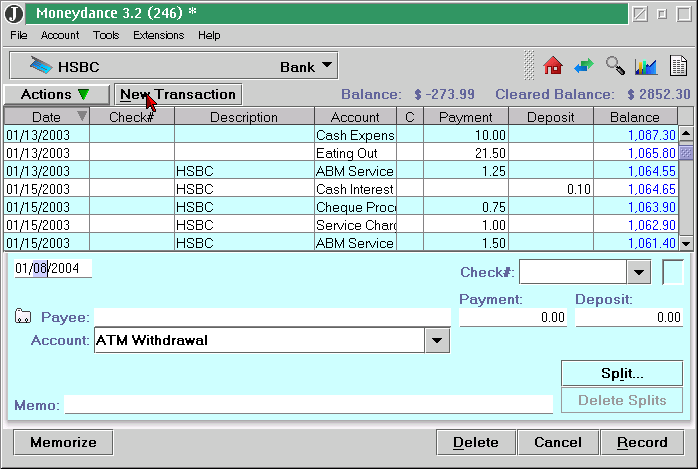Click the Deposit column header
This screenshot has height=469, width=698.
point(551,117)
